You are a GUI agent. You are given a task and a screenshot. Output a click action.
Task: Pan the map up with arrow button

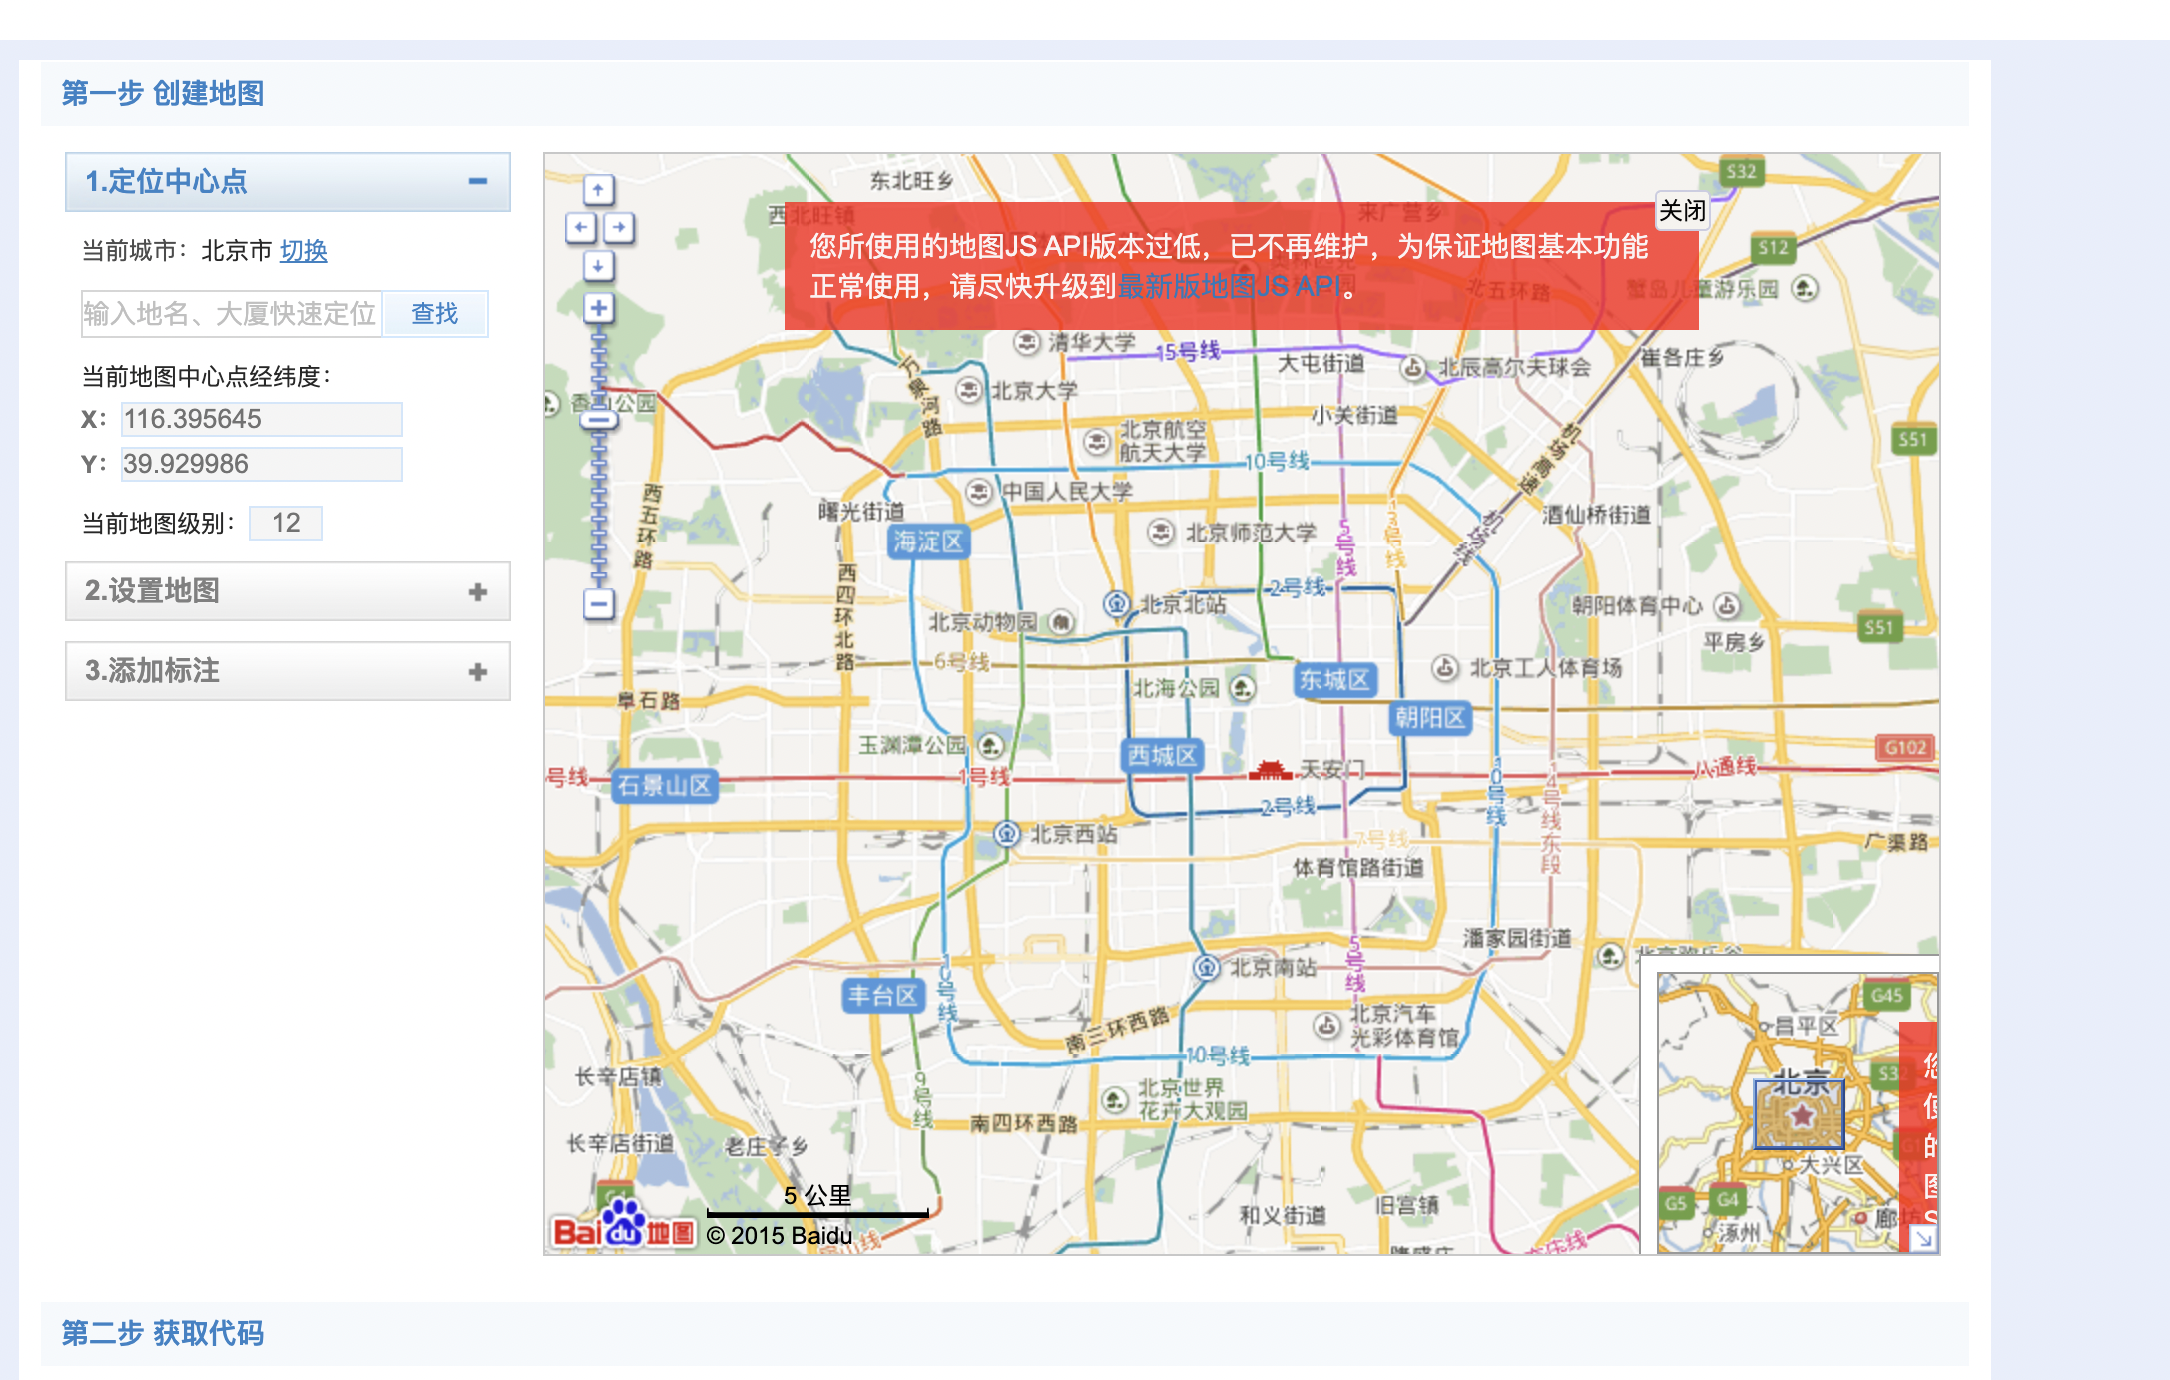[x=598, y=189]
